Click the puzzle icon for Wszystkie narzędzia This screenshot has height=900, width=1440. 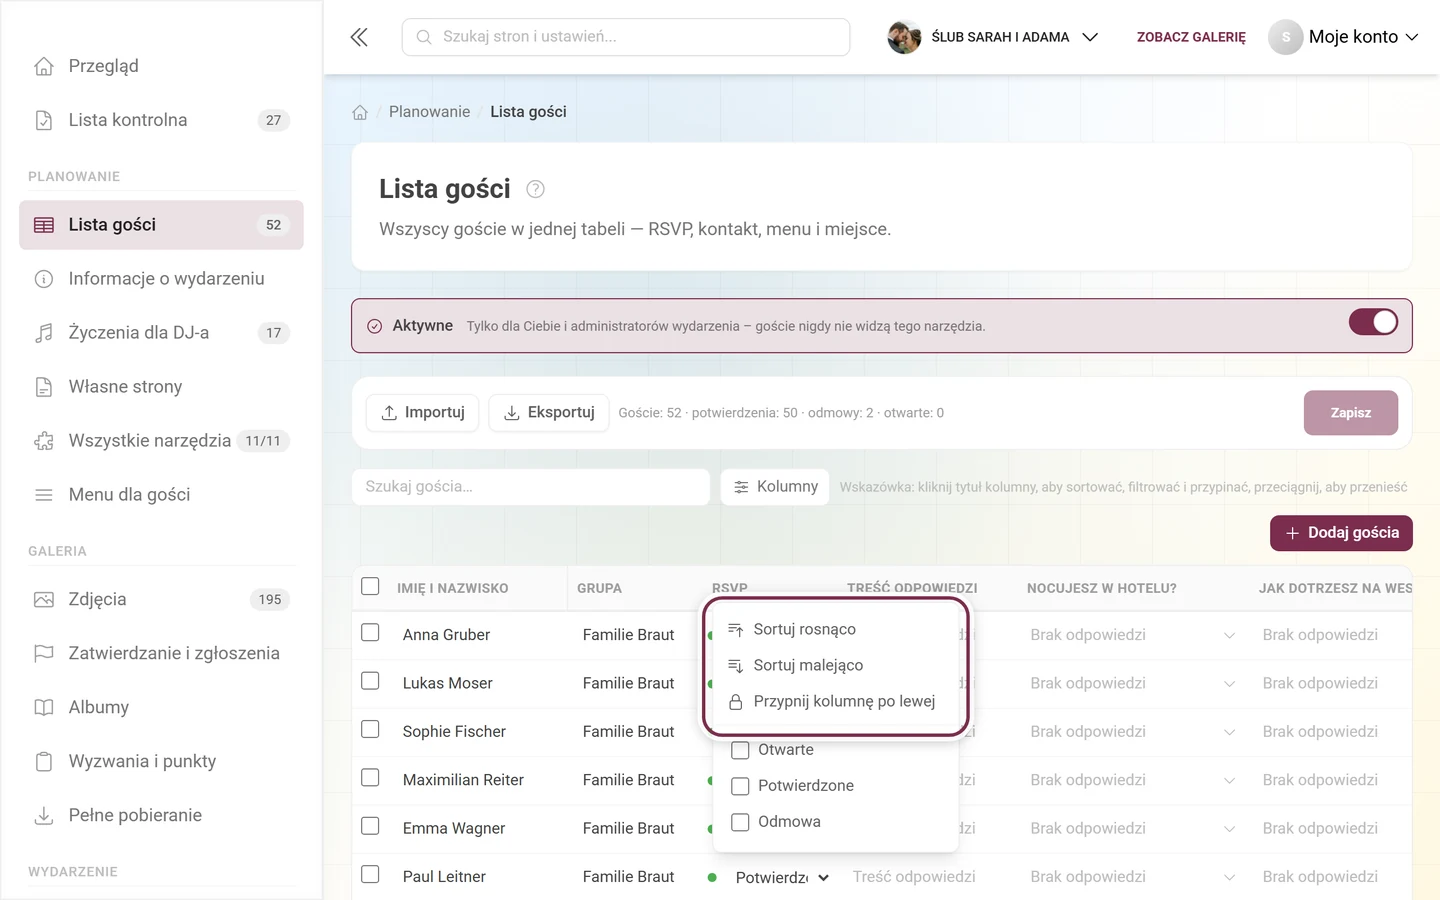point(44,441)
